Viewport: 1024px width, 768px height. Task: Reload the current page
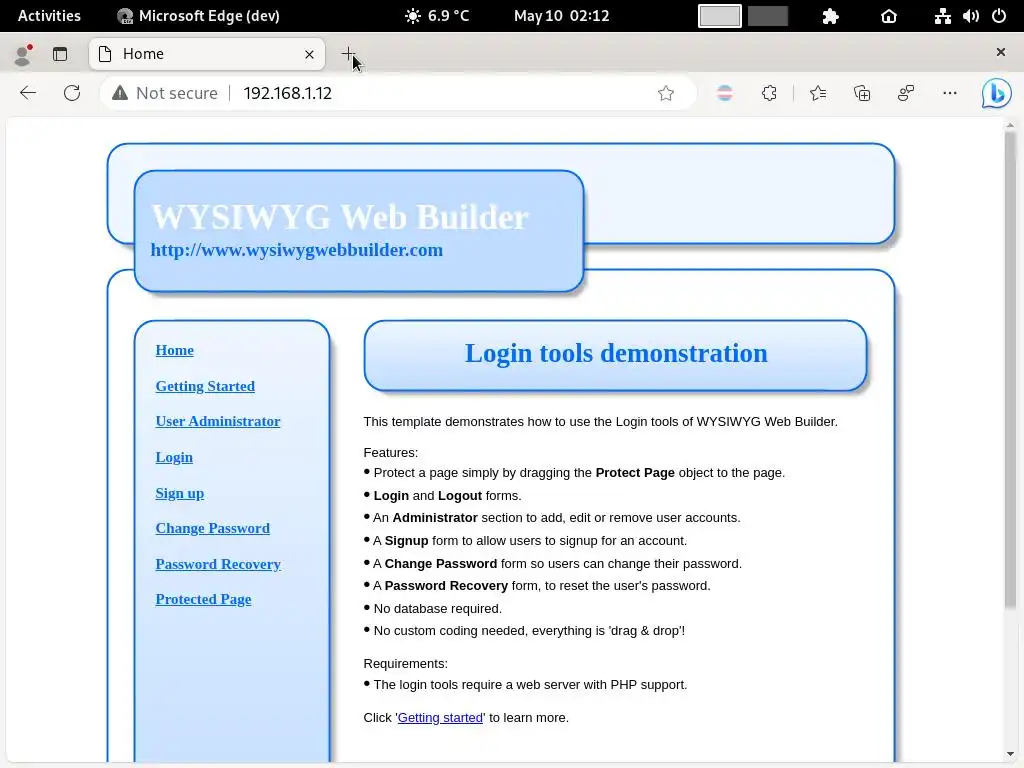(x=72, y=93)
